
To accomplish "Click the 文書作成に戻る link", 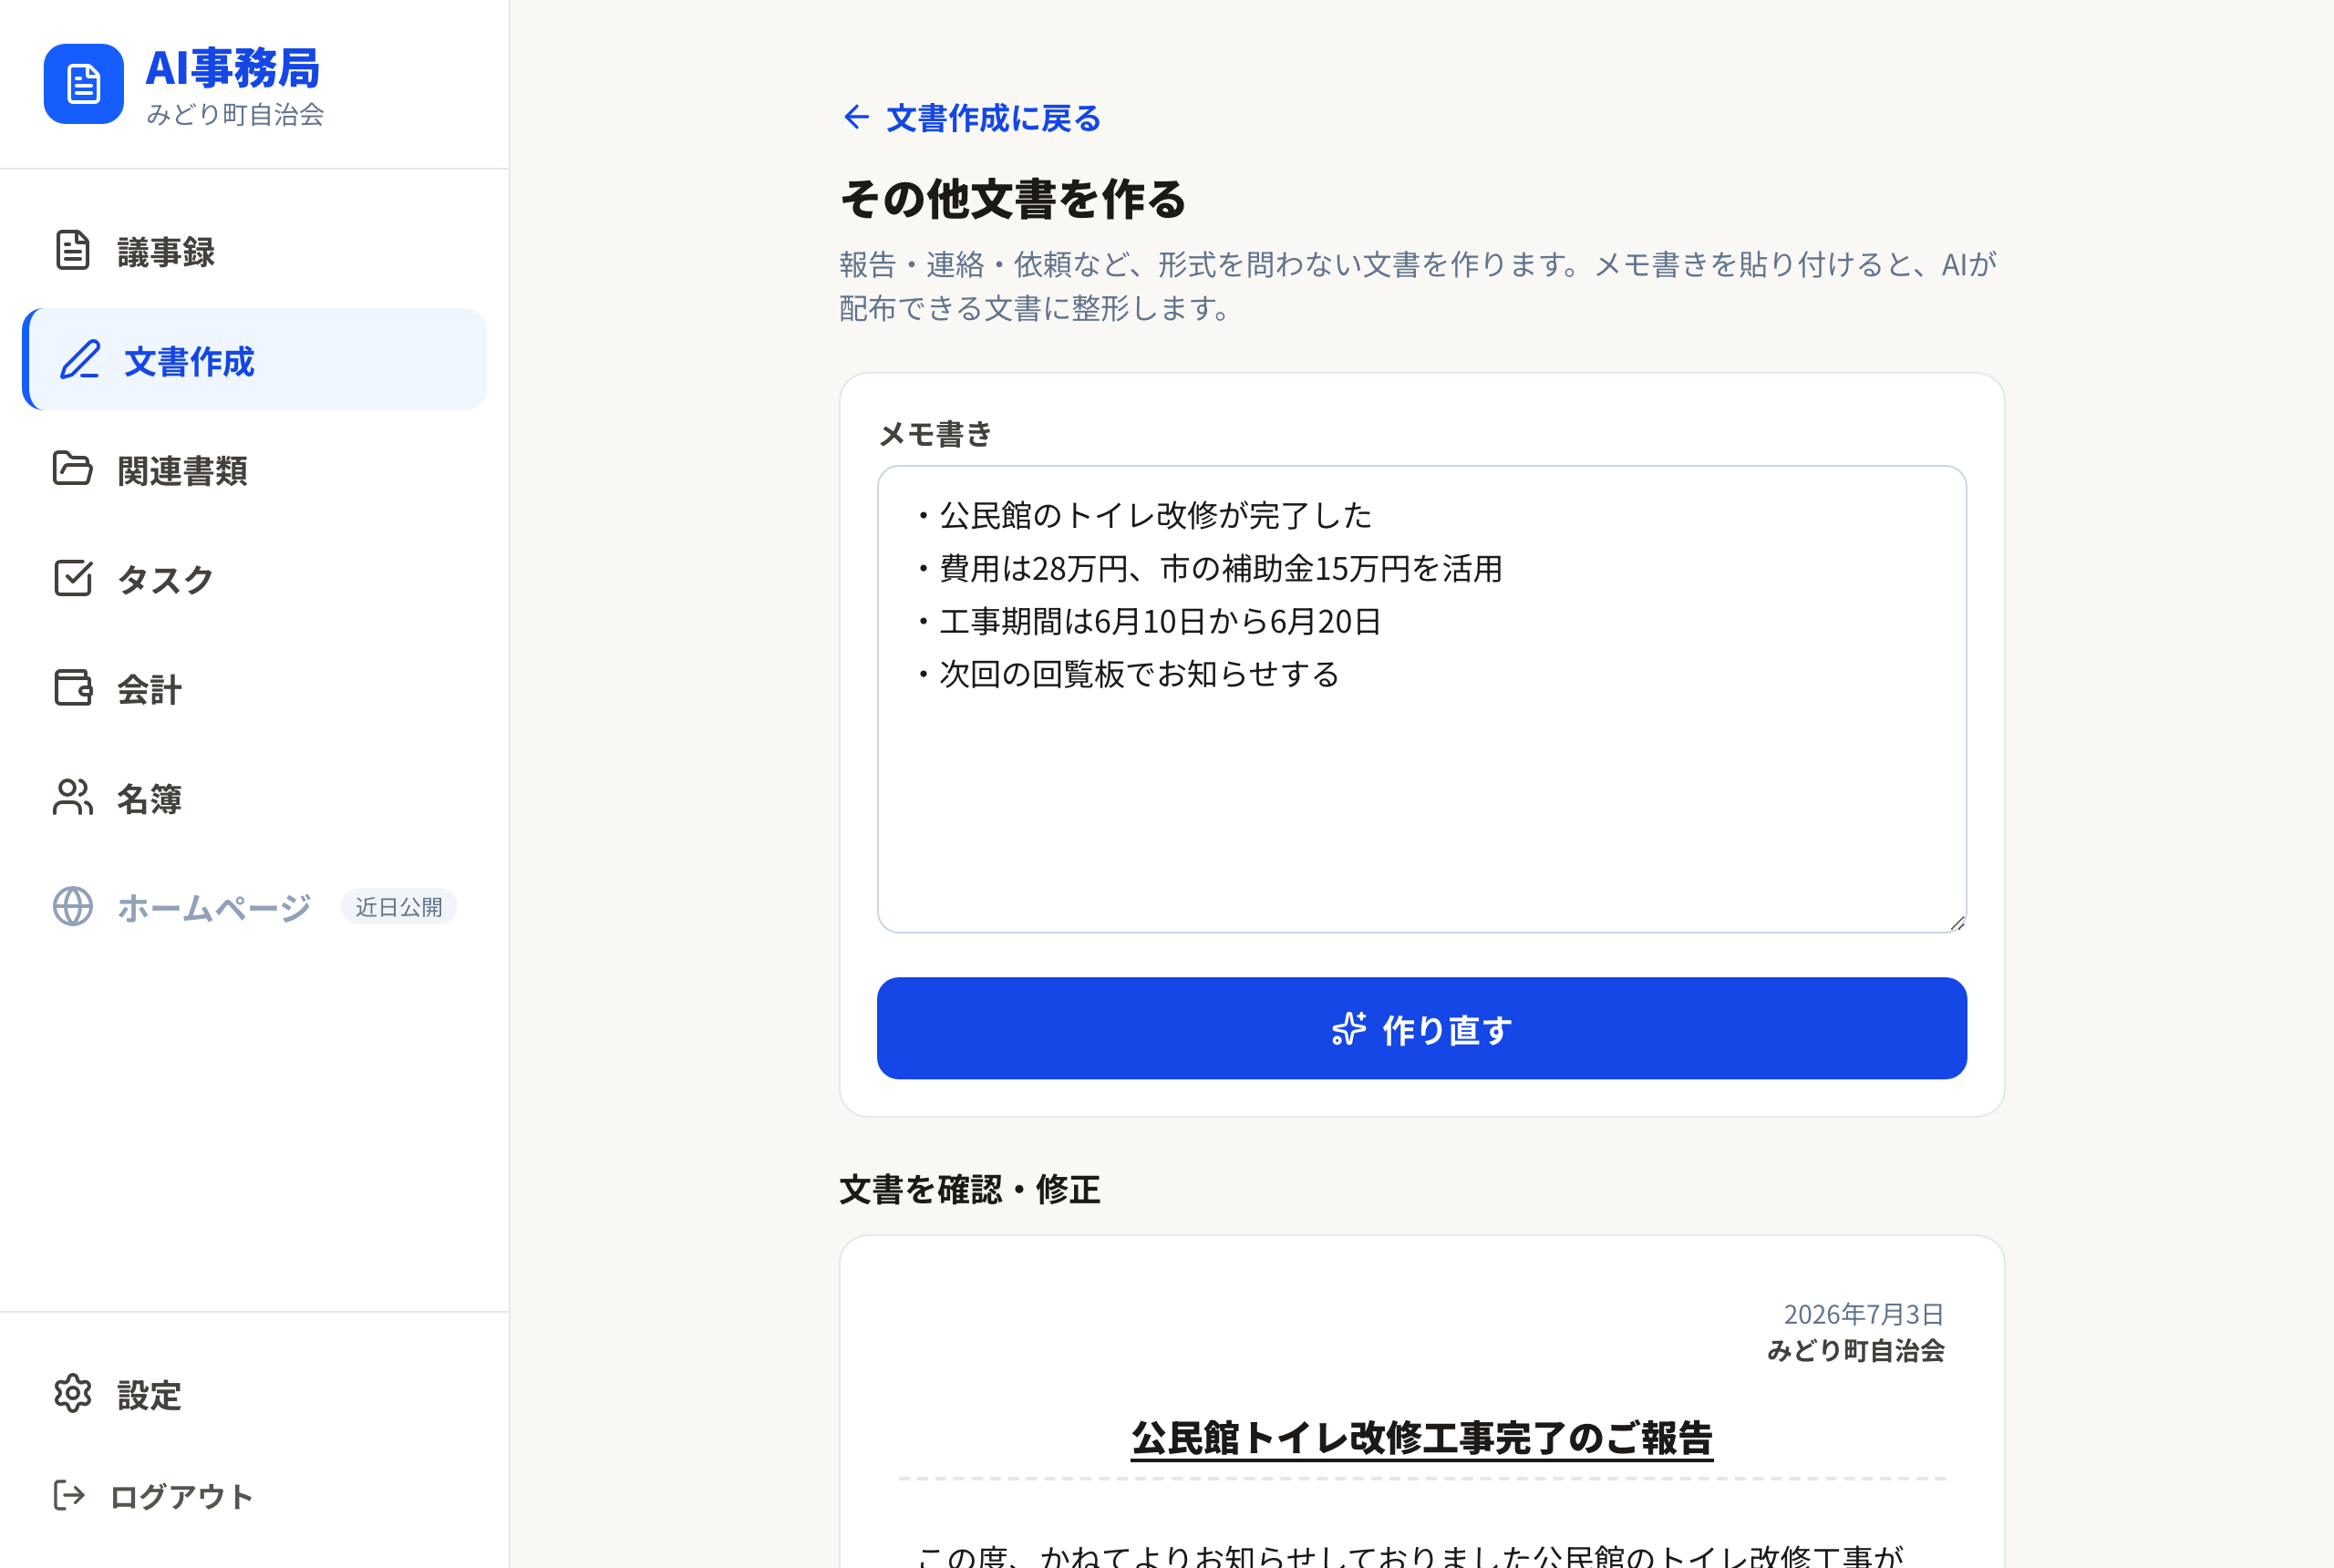I will 971,117.
